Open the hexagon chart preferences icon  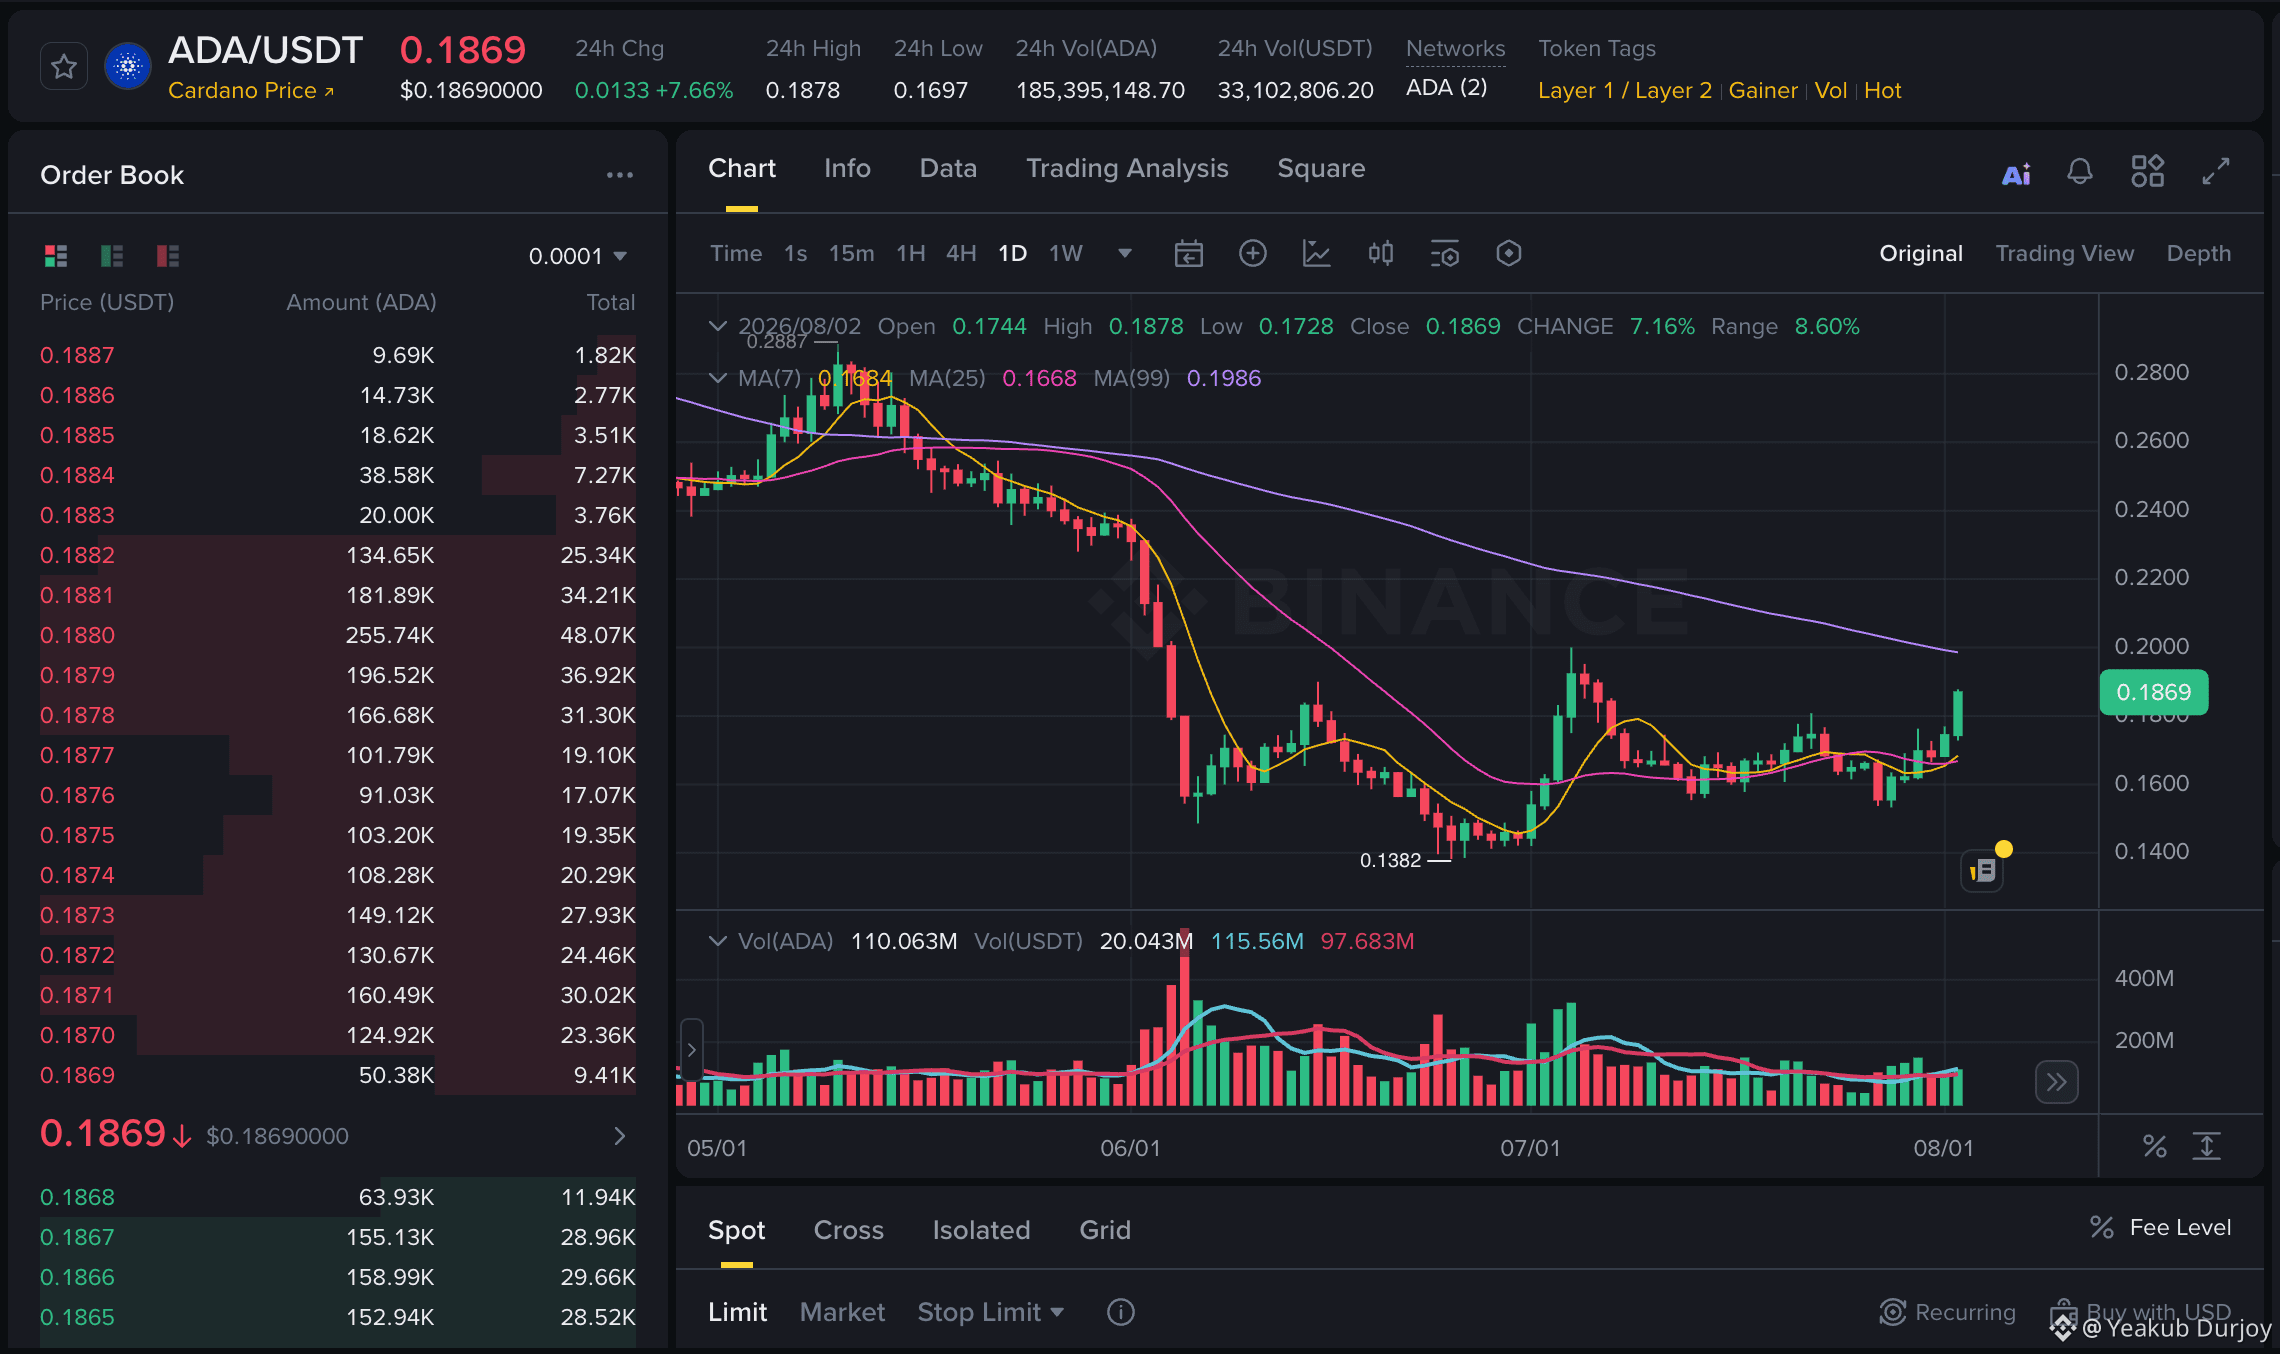click(1509, 254)
